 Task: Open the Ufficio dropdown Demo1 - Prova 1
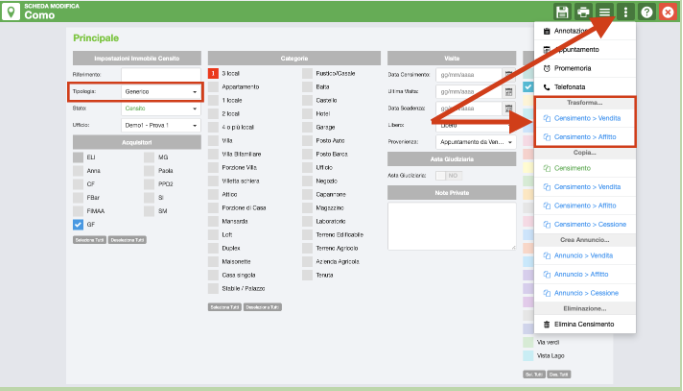(x=161, y=125)
